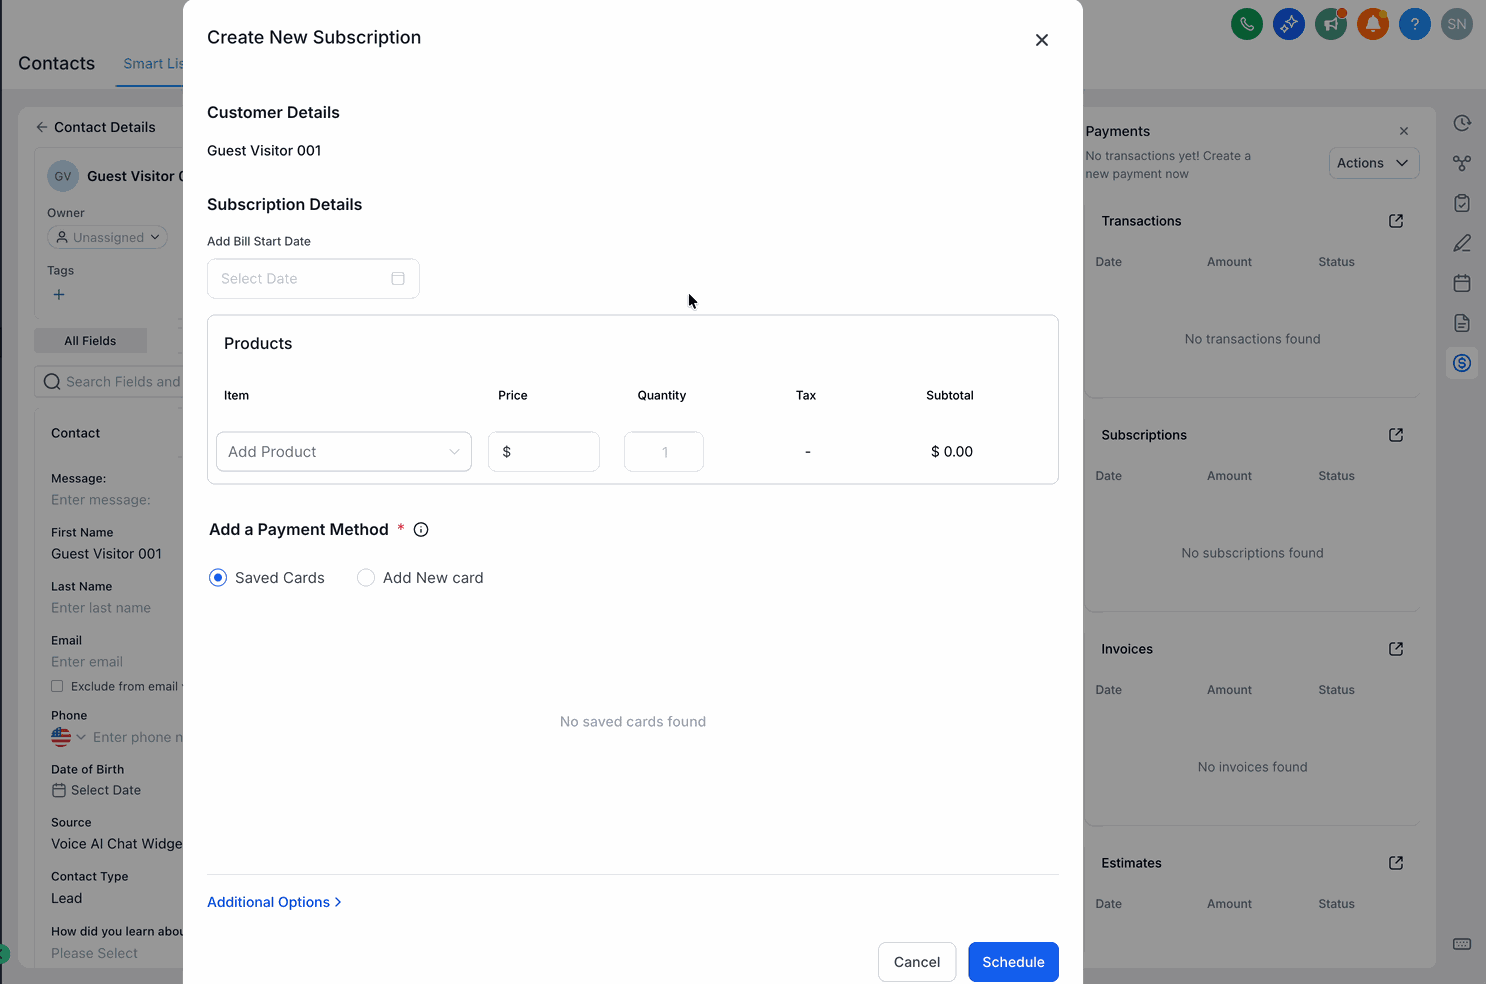Click the payment method info icon
The image size is (1486, 984).
(x=421, y=530)
